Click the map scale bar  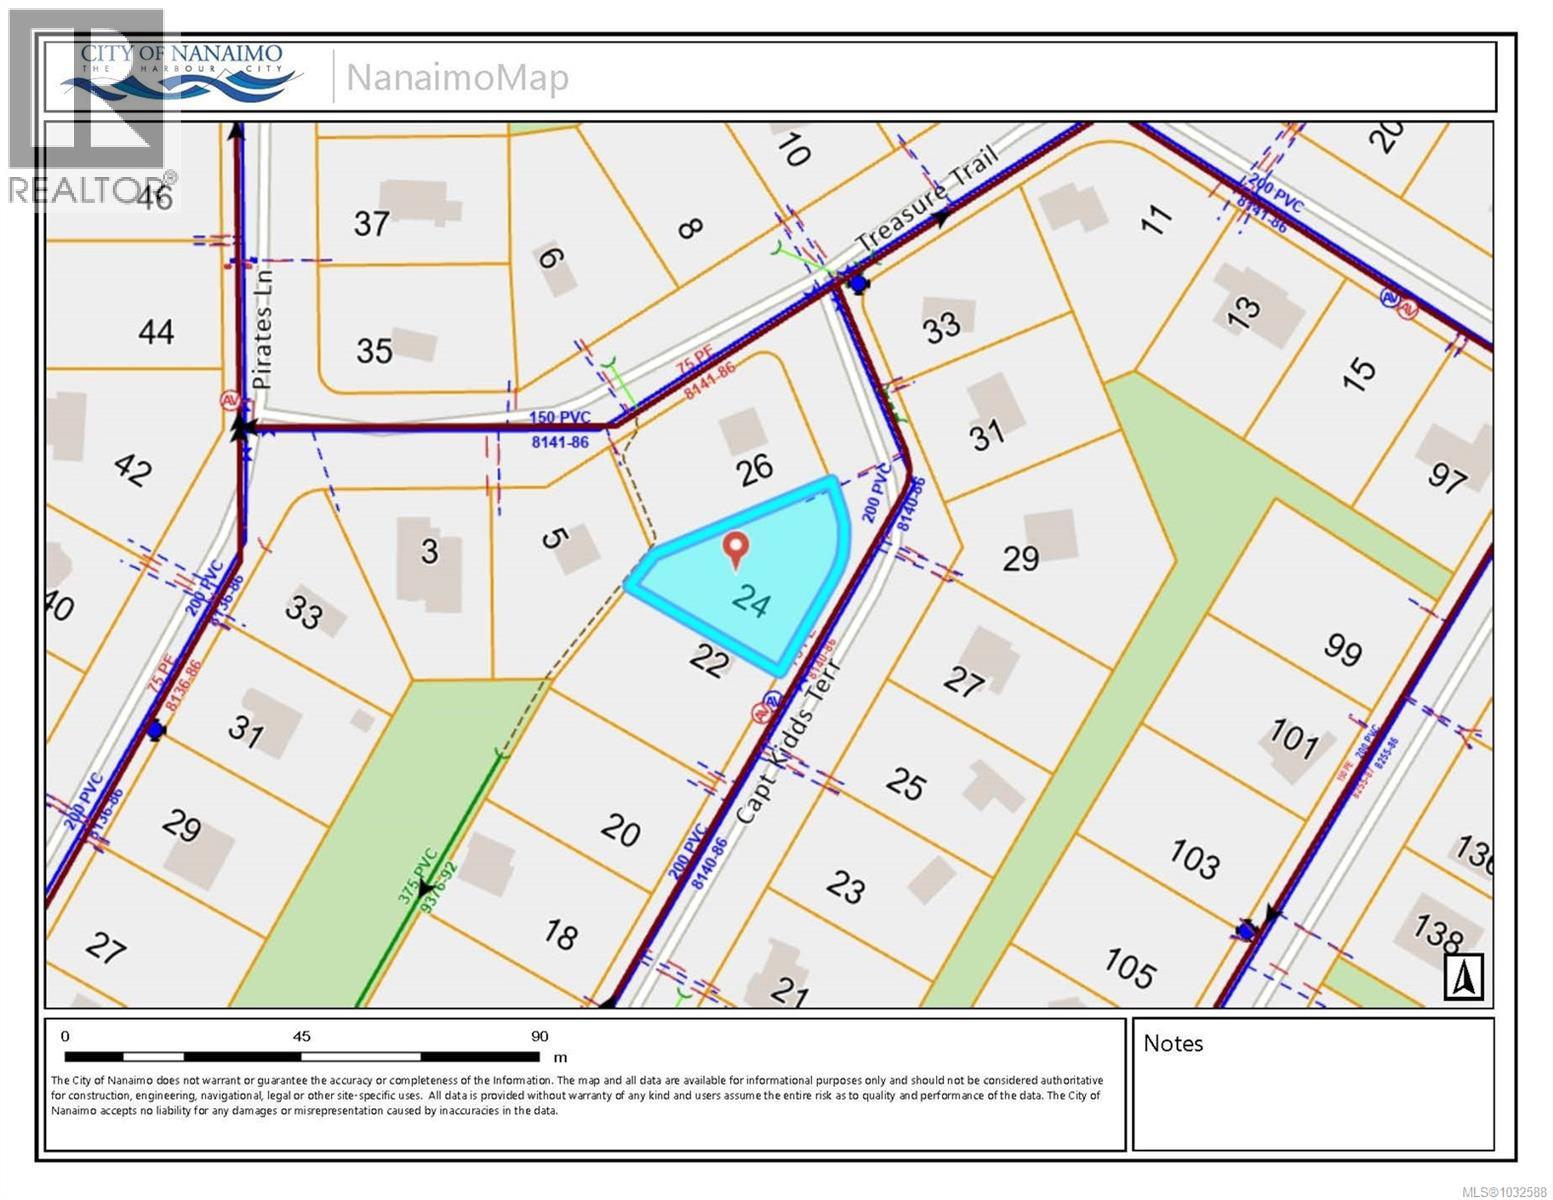click(302, 1056)
